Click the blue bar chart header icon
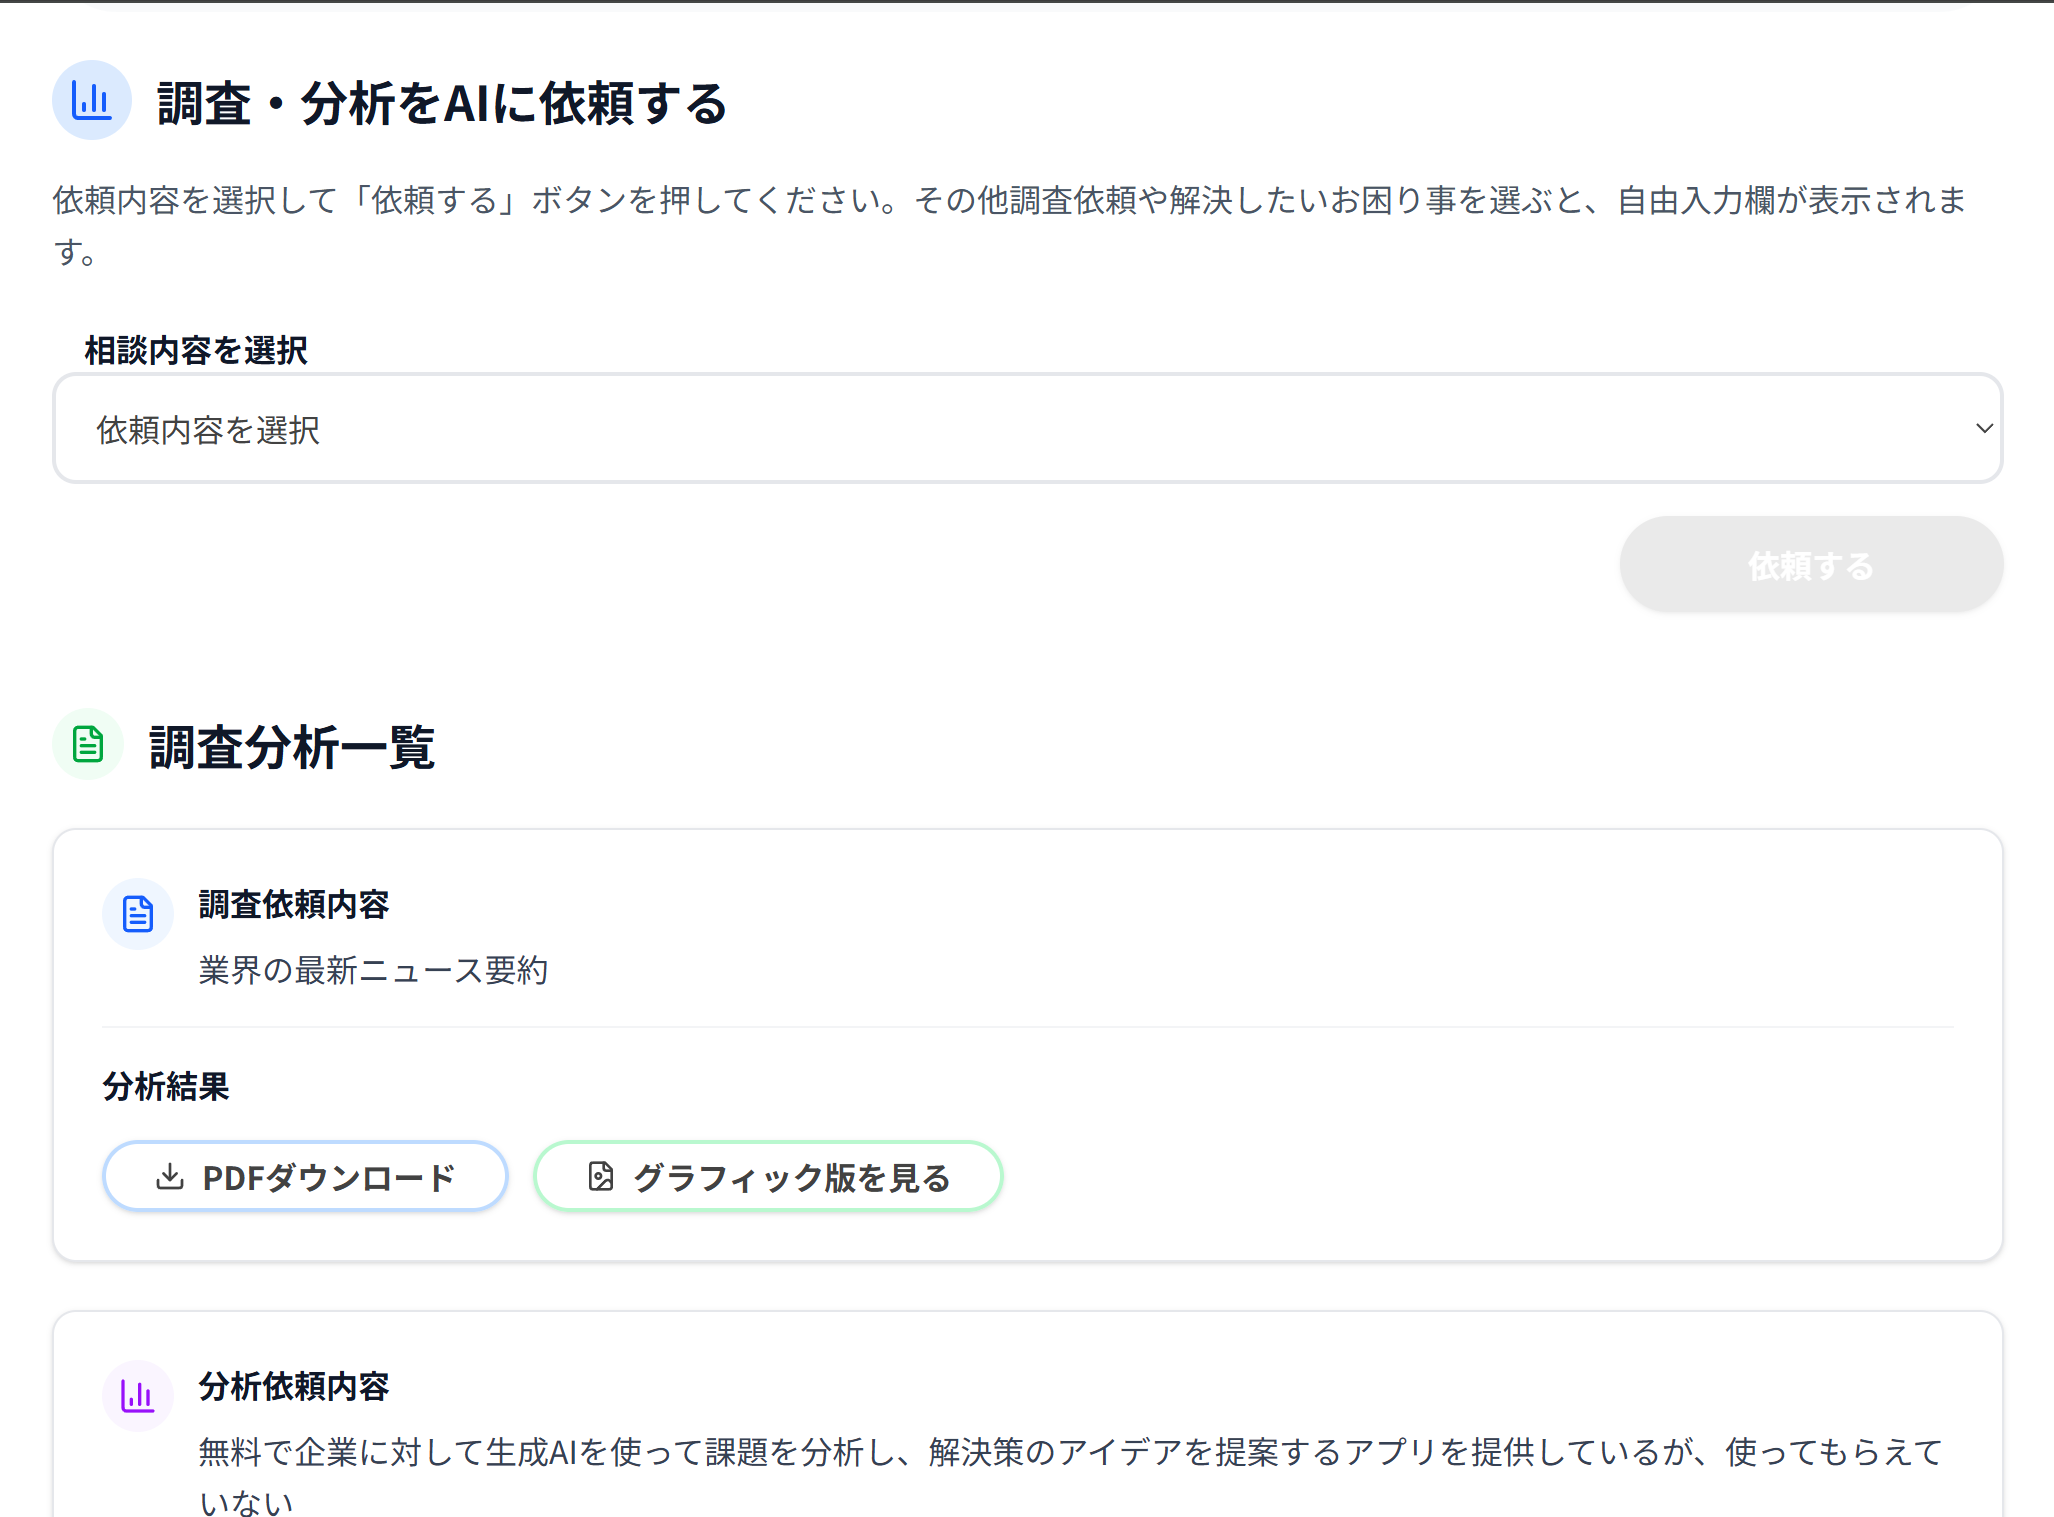This screenshot has width=2054, height=1517. point(92,101)
